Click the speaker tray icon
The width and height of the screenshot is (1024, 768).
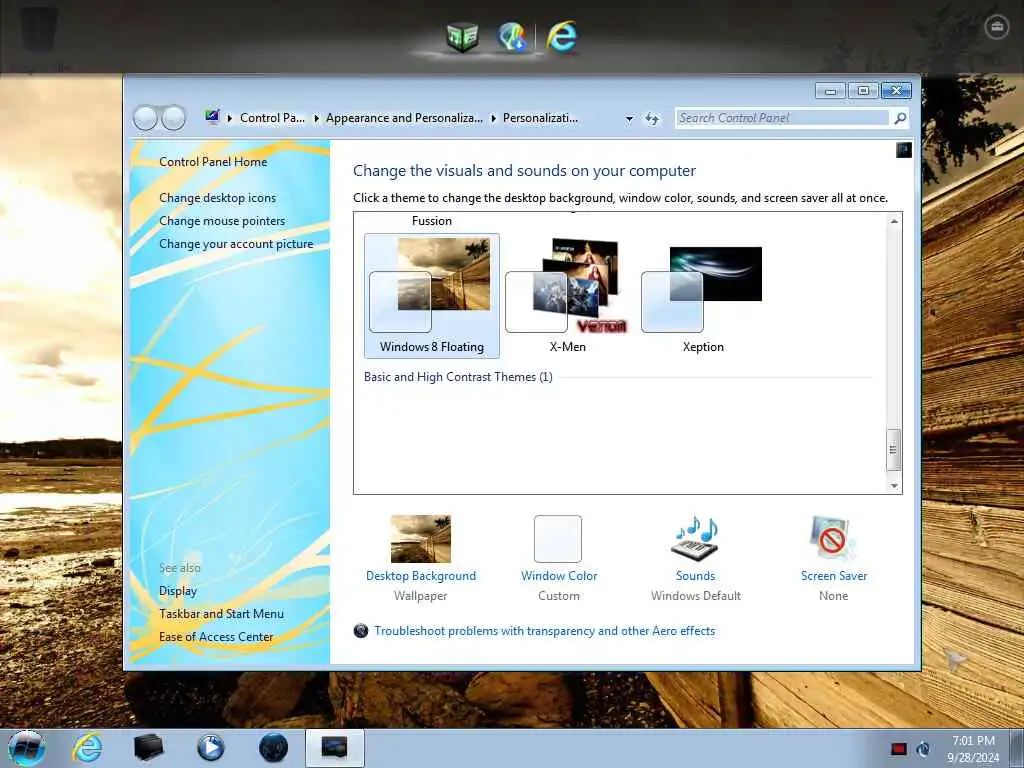[x=923, y=749]
